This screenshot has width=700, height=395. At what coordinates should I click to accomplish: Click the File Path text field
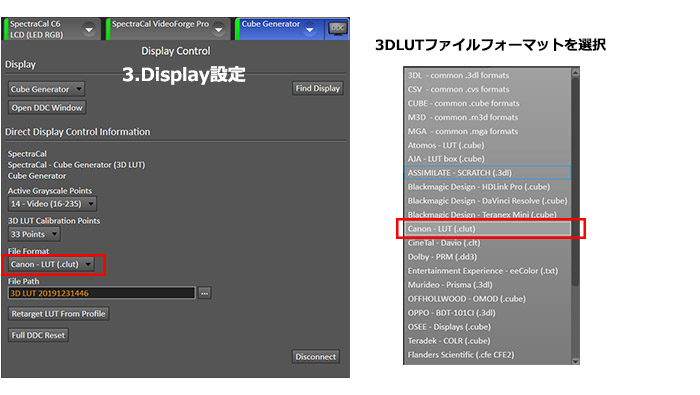[101, 293]
